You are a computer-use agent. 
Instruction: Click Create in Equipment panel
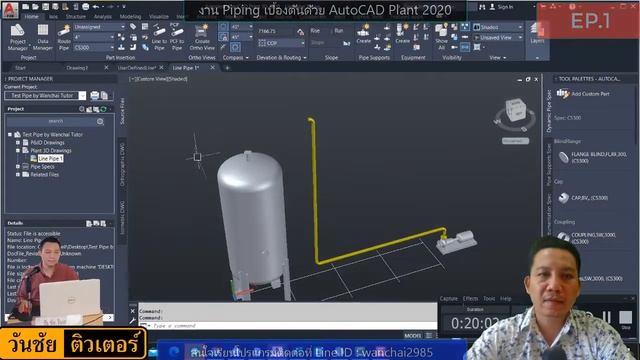point(402,34)
